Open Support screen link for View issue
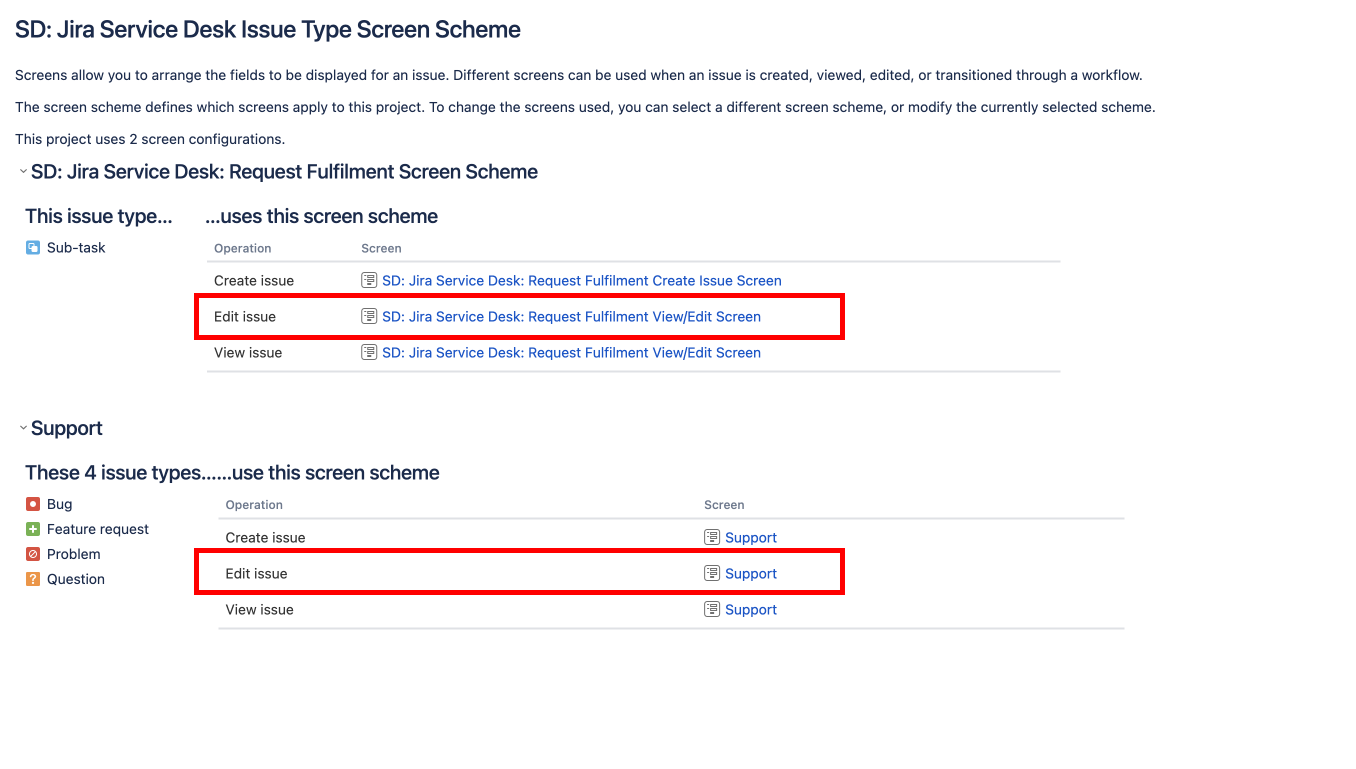Image resolution: width=1356 pixels, height=769 pixels. point(751,610)
